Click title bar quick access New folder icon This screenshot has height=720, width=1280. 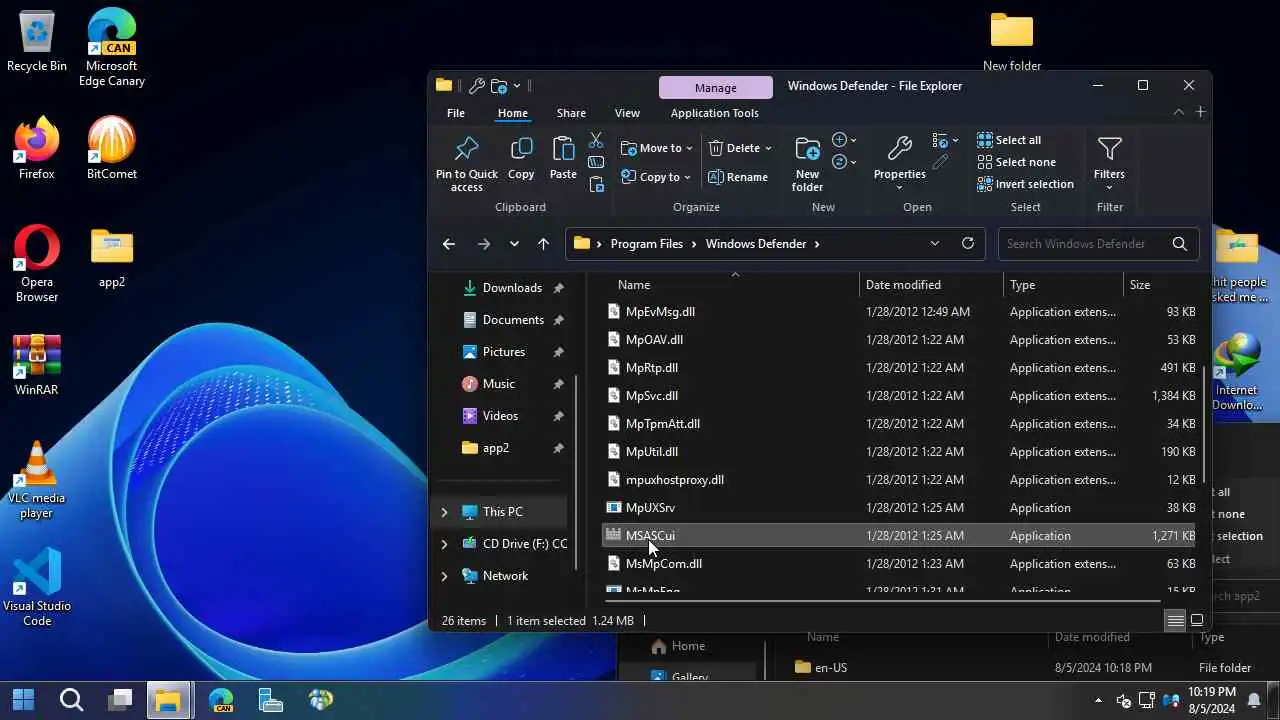point(498,86)
